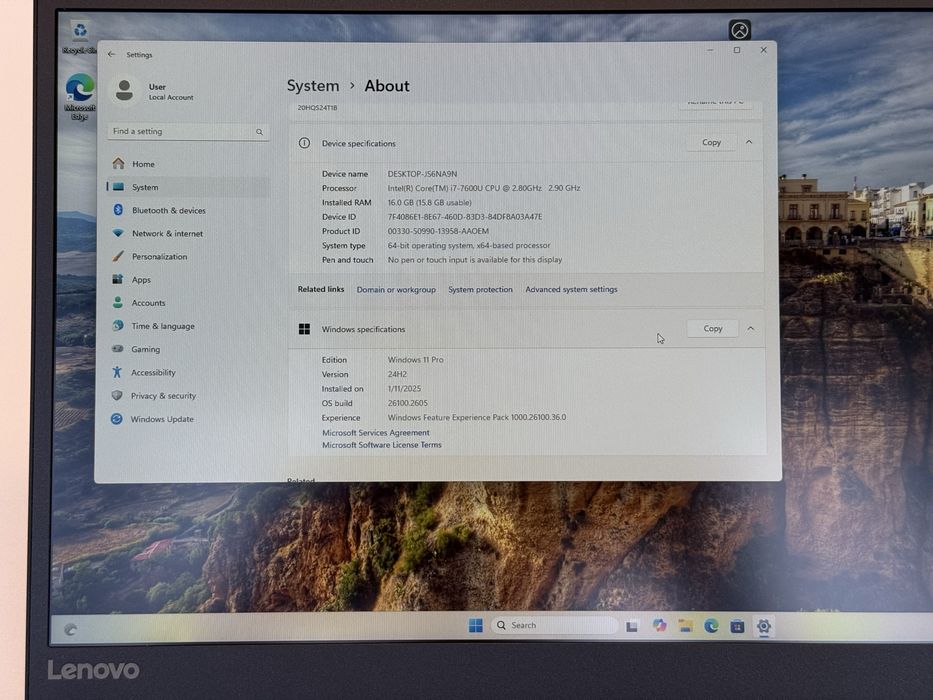Copy the Device specifications
The width and height of the screenshot is (933, 700).
[x=711, y=142]
